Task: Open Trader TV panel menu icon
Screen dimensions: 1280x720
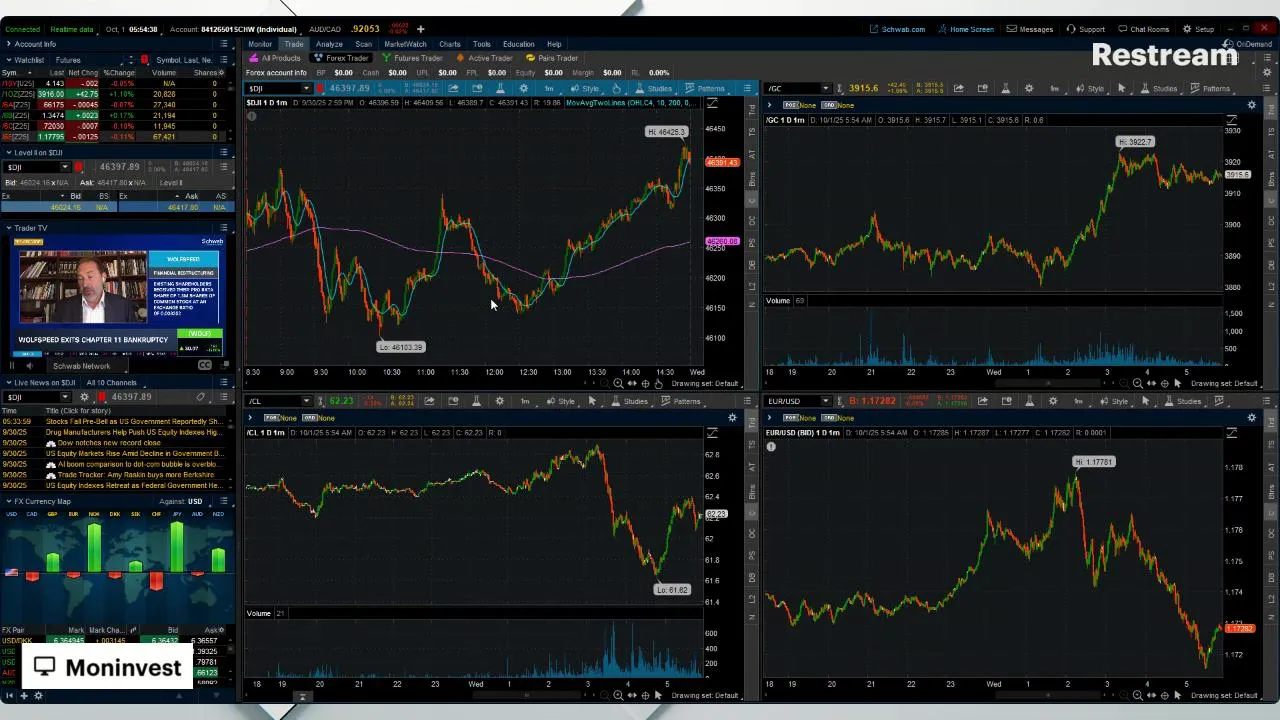Action: [224, 228]
